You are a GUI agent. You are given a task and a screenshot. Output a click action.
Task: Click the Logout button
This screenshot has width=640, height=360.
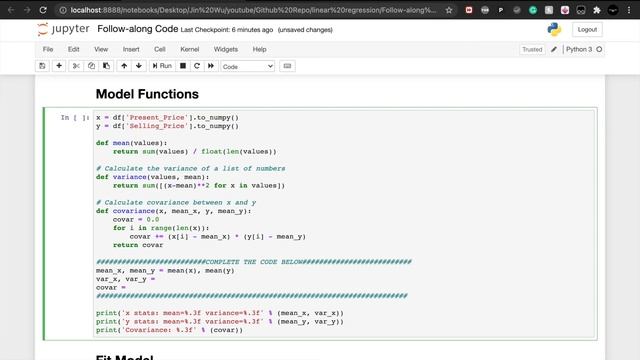pyautogui.click(x=587, y=29)
